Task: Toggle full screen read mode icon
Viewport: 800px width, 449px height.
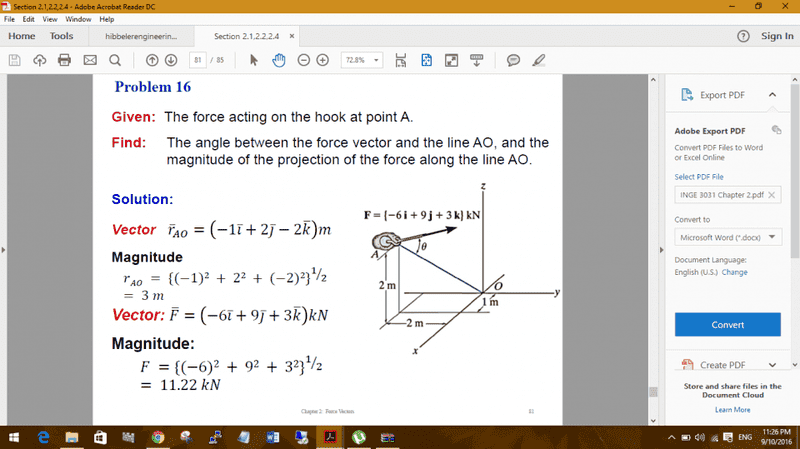Action: click(x=451, y=59)
